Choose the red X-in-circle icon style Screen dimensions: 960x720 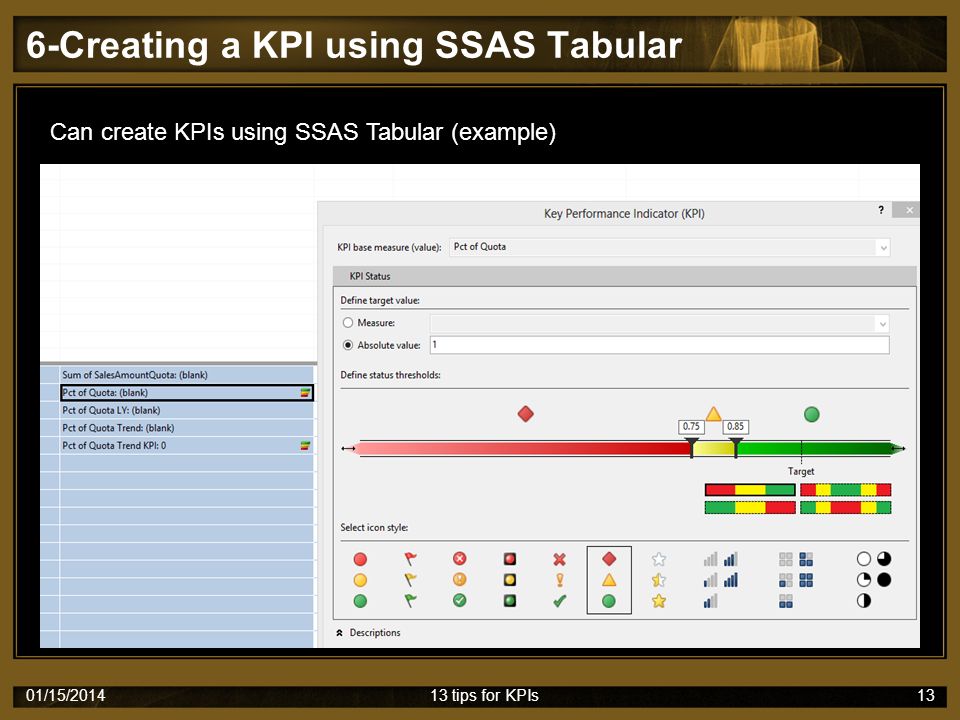[x=460, y=558]
